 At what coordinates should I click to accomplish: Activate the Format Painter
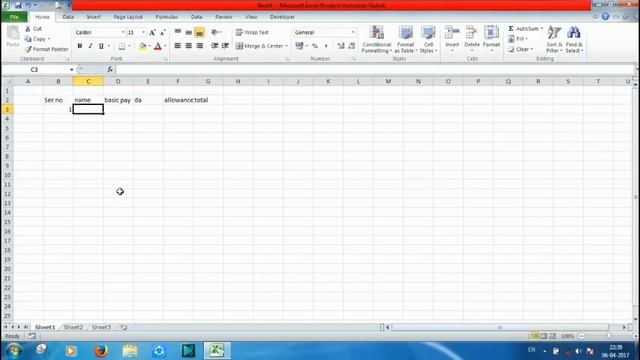[x=46, y=49]
